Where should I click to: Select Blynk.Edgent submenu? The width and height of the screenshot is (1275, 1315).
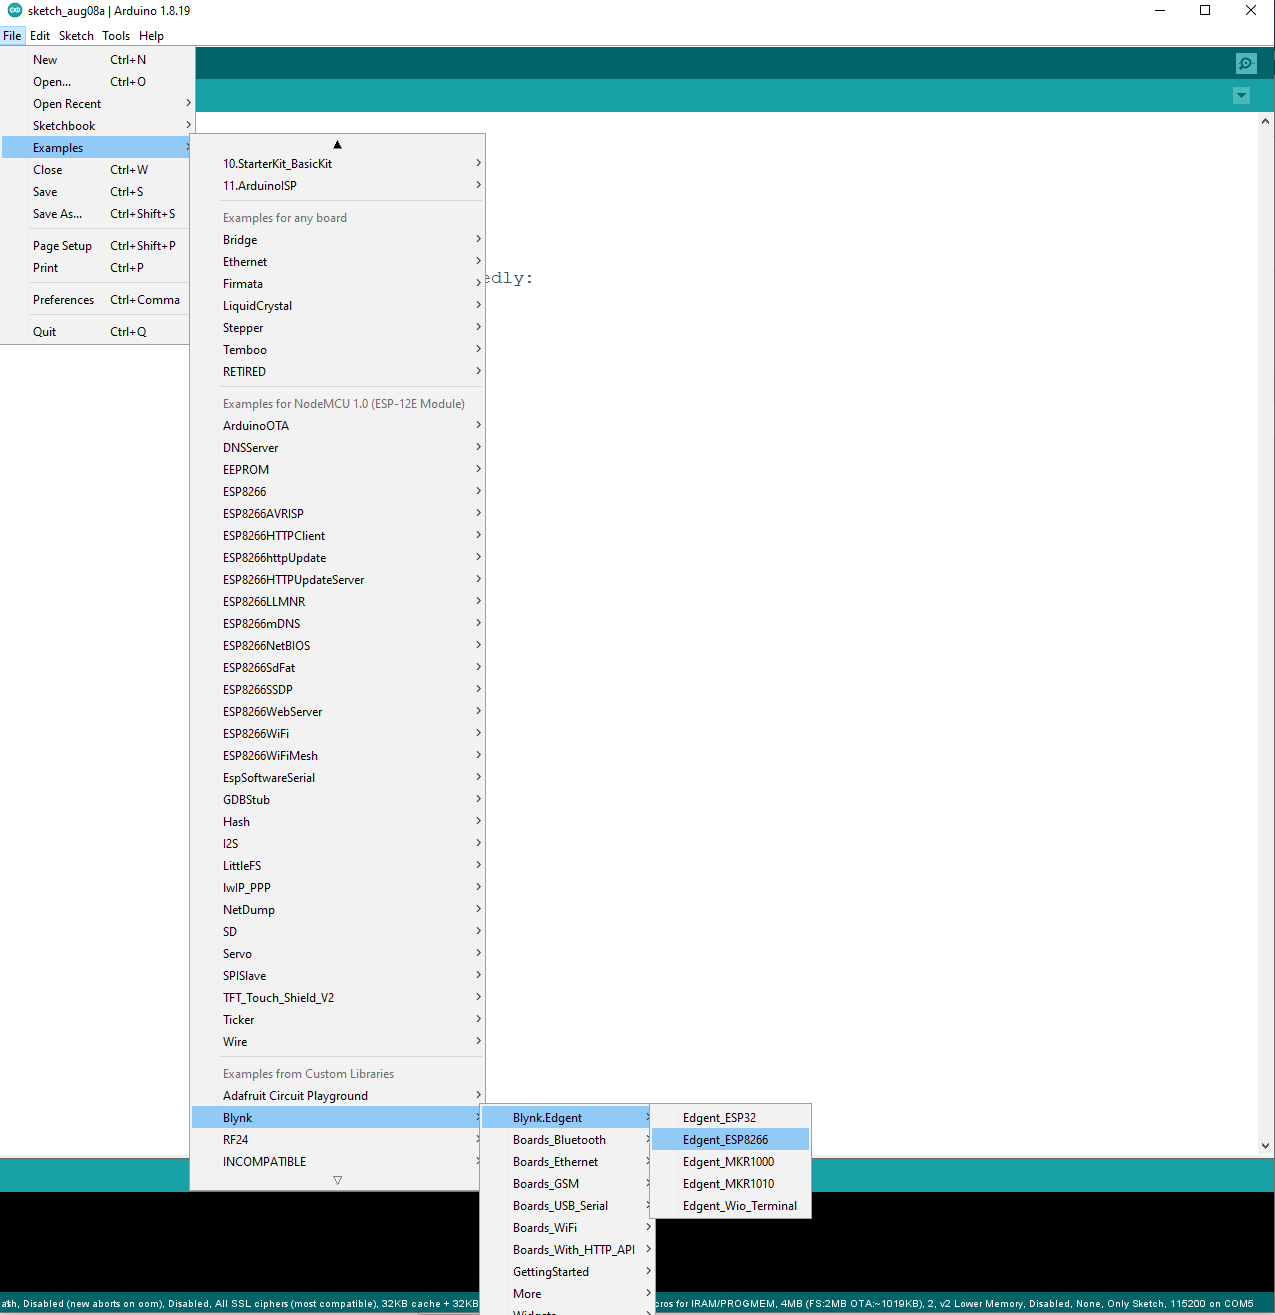(567, 1118)
